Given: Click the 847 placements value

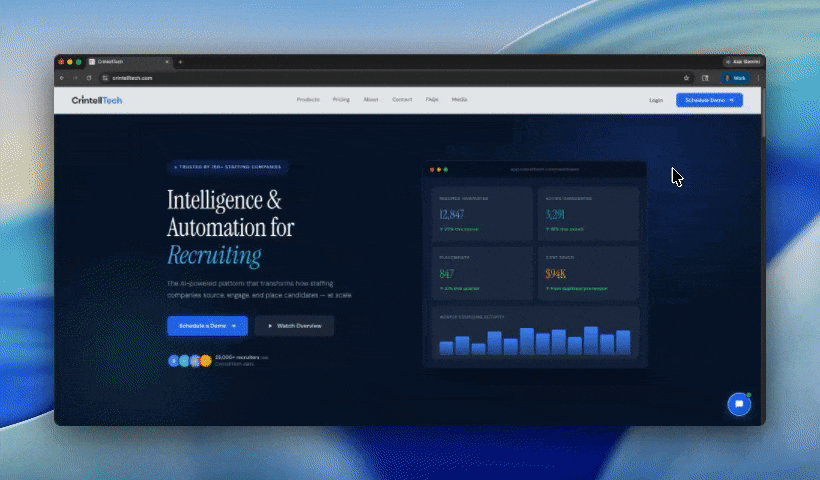Looking at the screenshot, I should tap(447, 273).
